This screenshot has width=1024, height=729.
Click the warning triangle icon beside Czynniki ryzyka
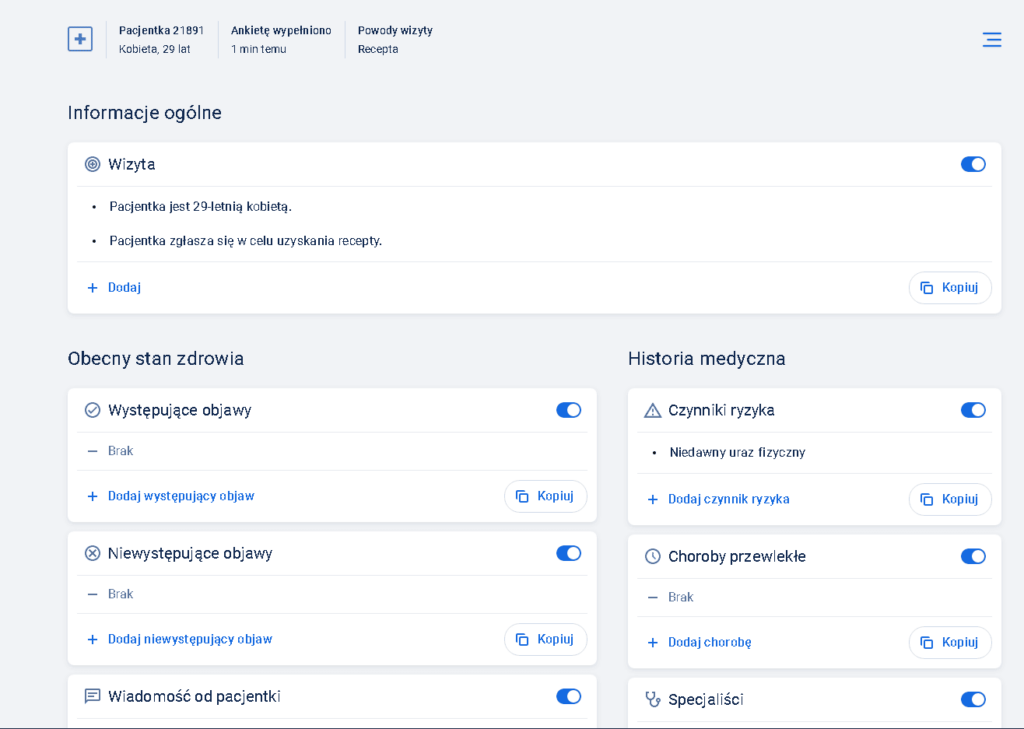tap(653, 410)
